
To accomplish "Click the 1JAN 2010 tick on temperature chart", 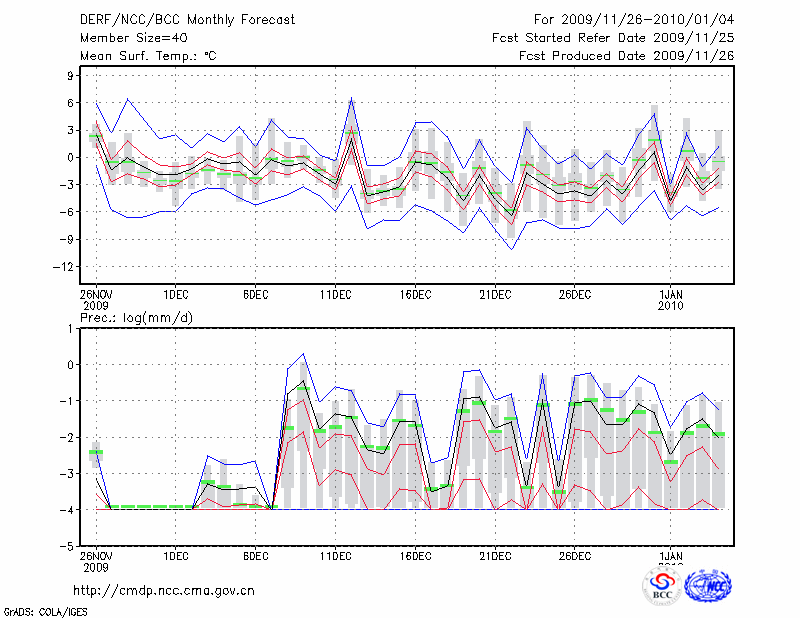I will pos(671,299).
